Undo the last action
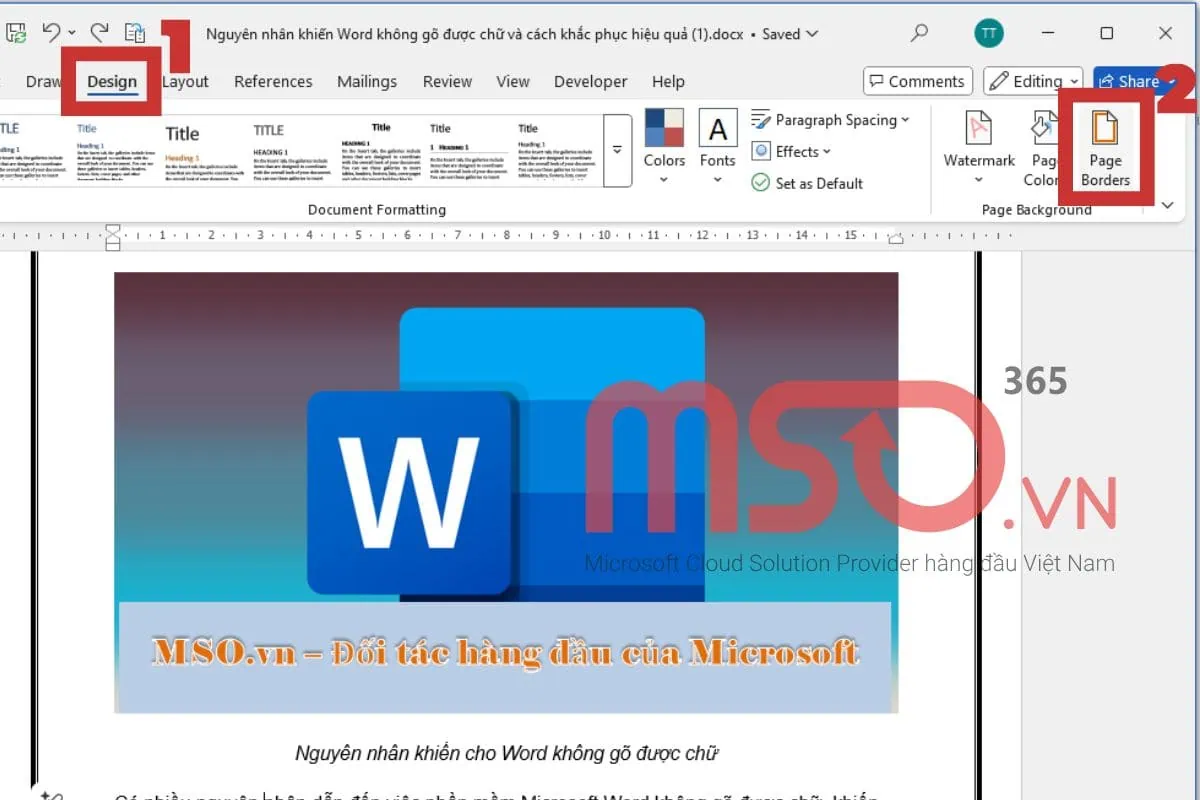The image size is (1200, 800). click(x=53, y=32)
